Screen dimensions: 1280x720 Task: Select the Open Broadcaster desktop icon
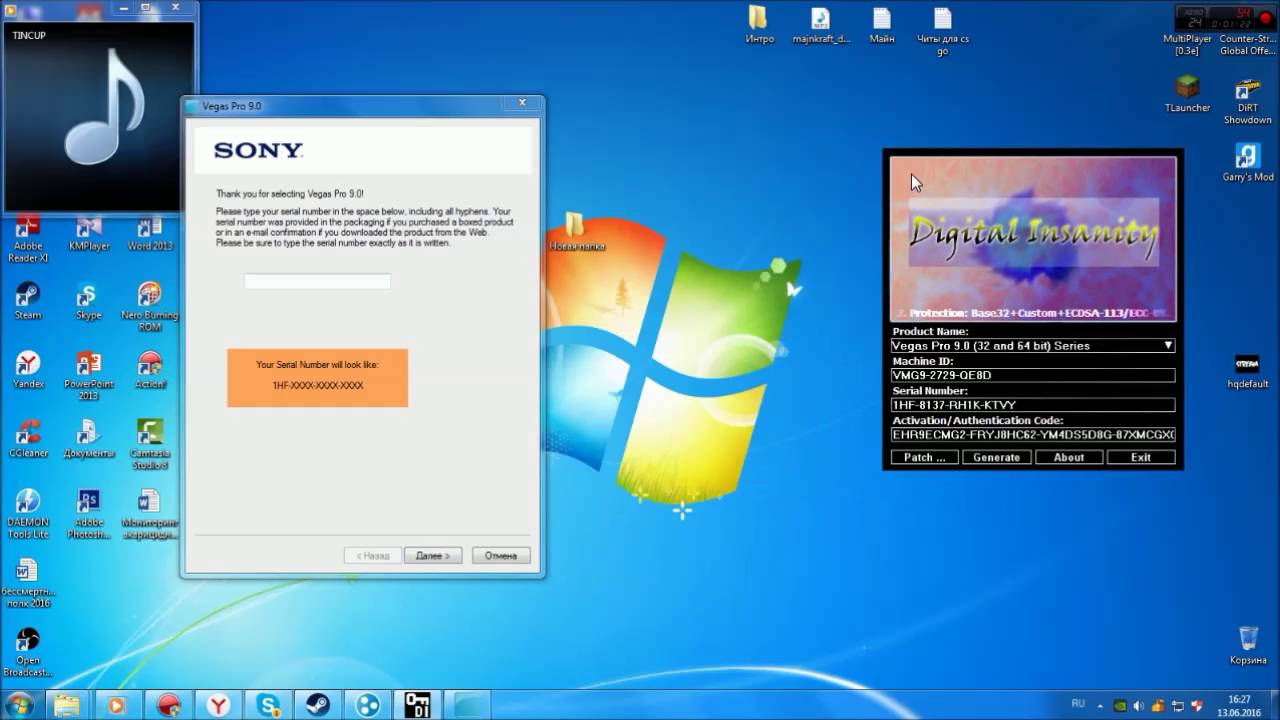[x=28, y=652]
